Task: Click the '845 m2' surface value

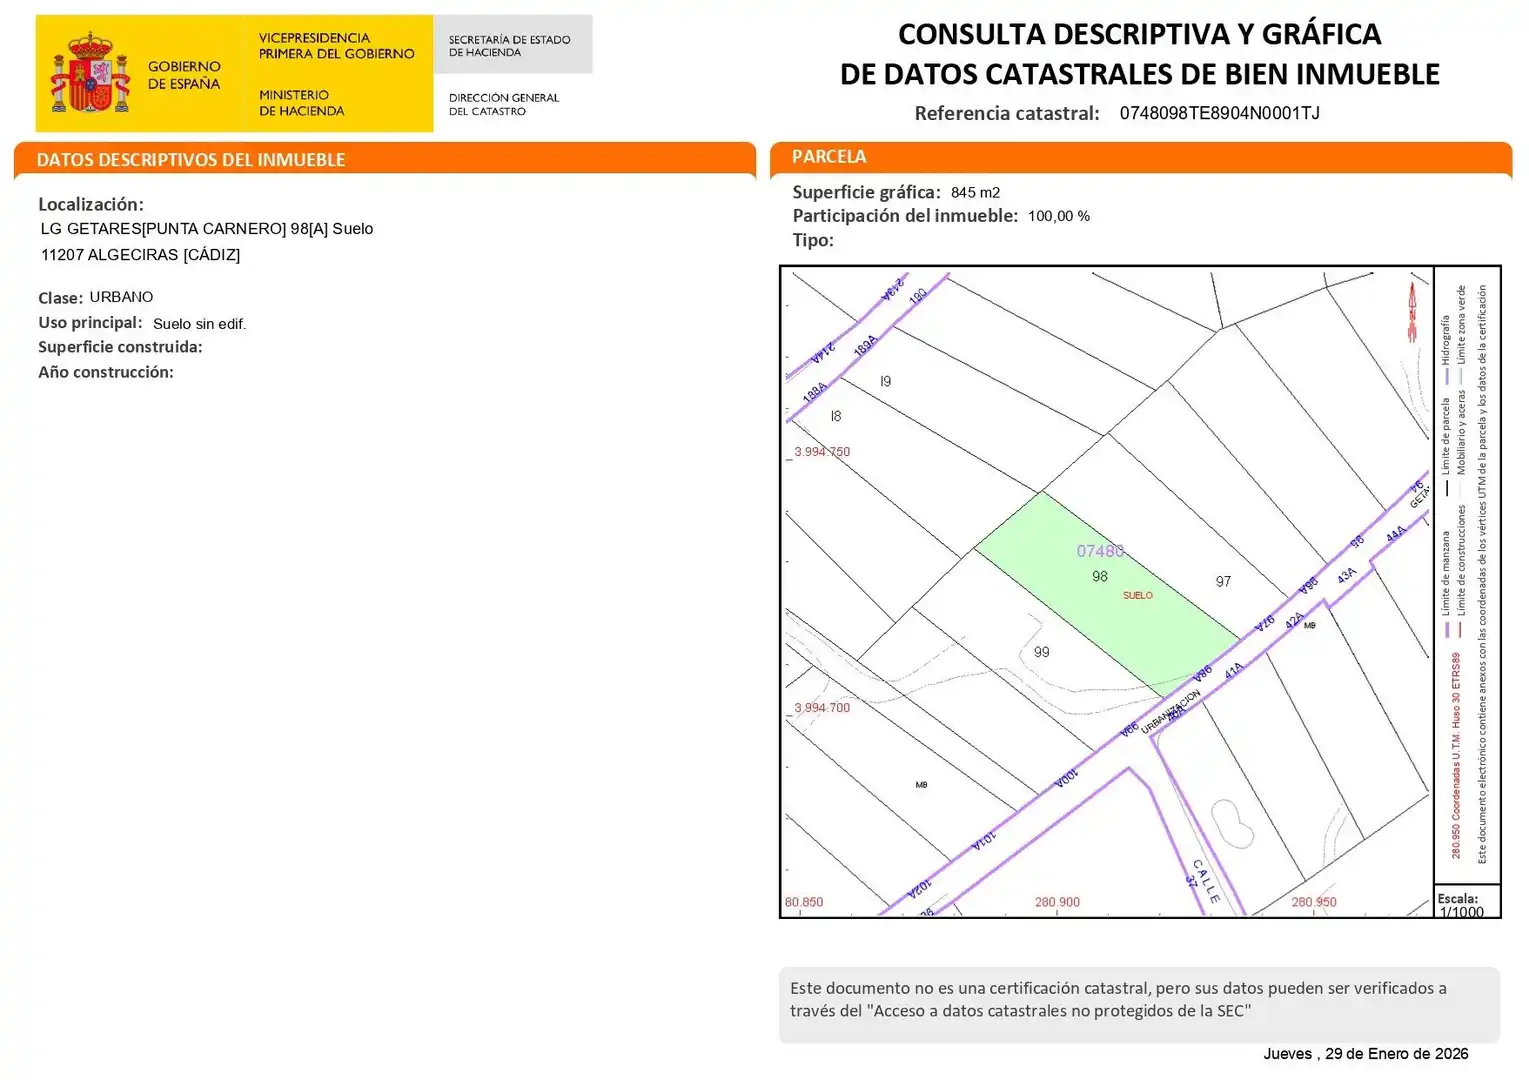Action: click(x=975, y=192)
